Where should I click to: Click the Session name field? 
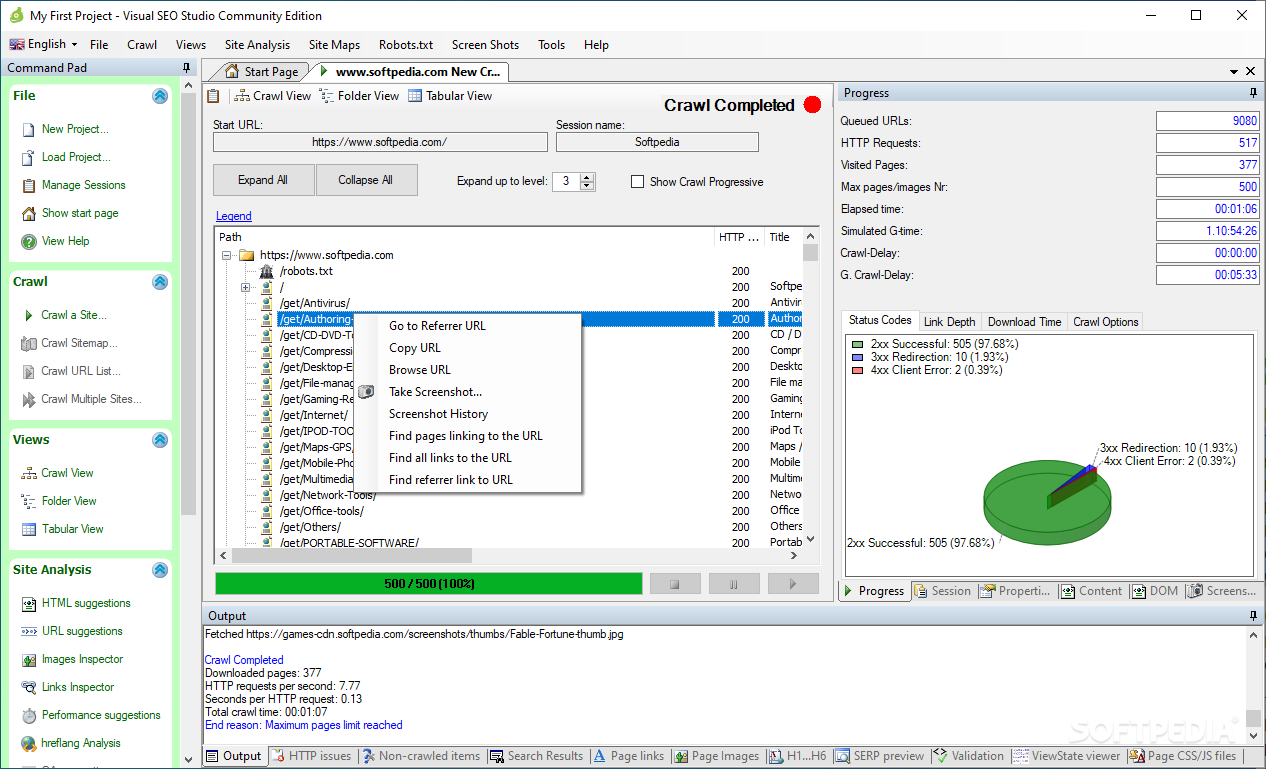[x=657, y=142]
